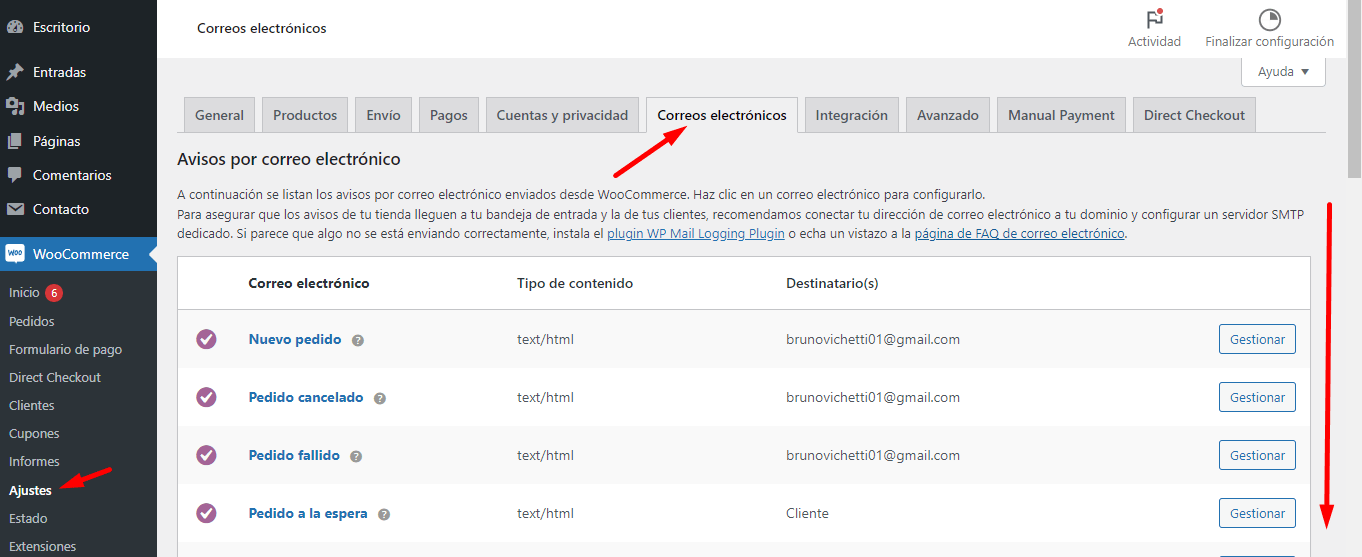Open Pedidos in the WooCommerce submenu
The image size is (1362, 557).
coord(32,321)
